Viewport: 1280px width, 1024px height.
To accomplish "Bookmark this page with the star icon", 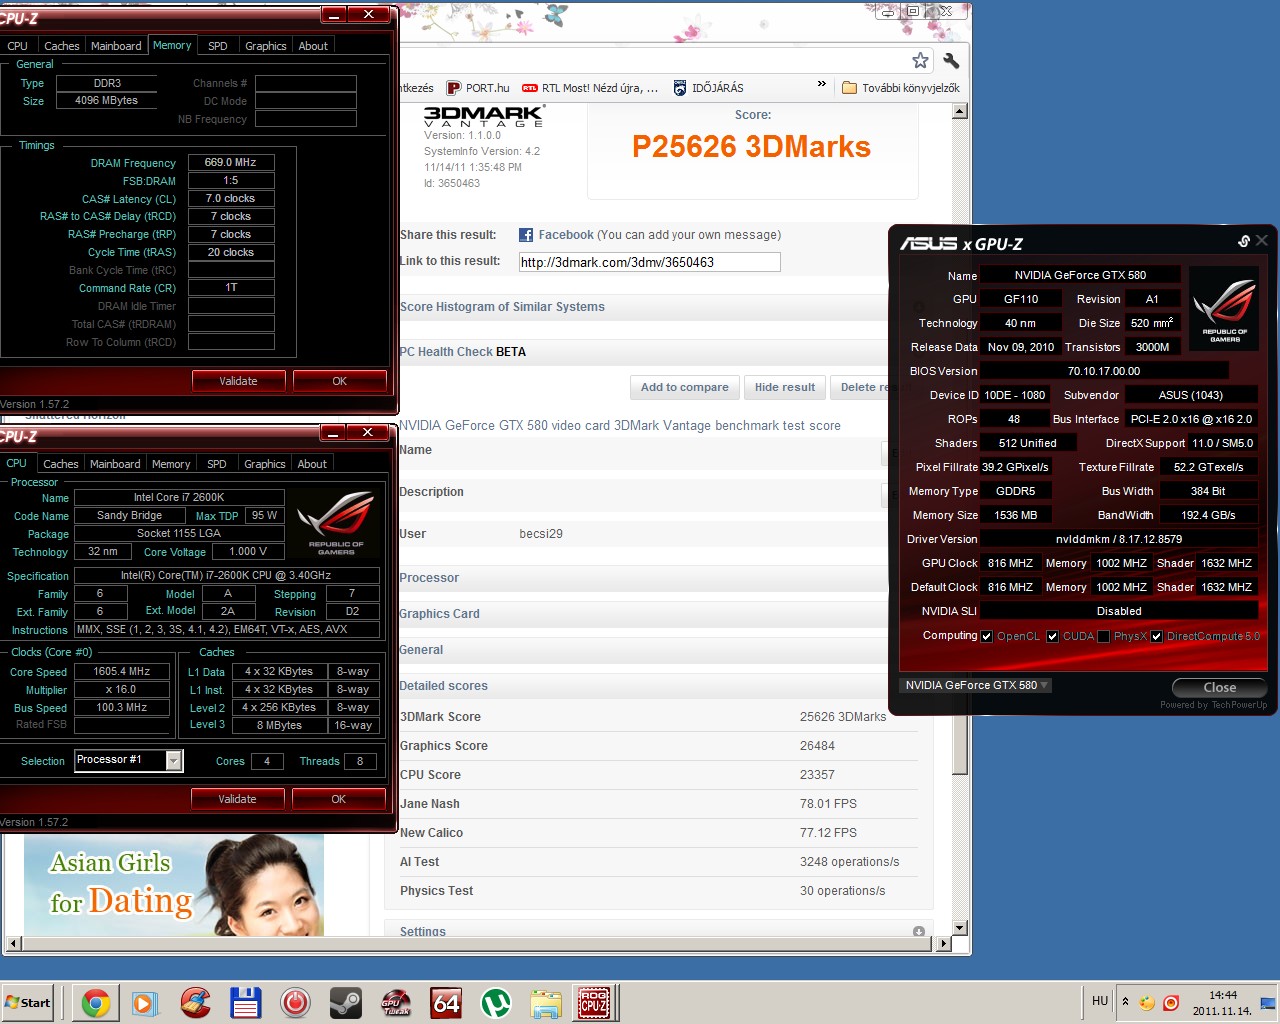I will (920, 60).
